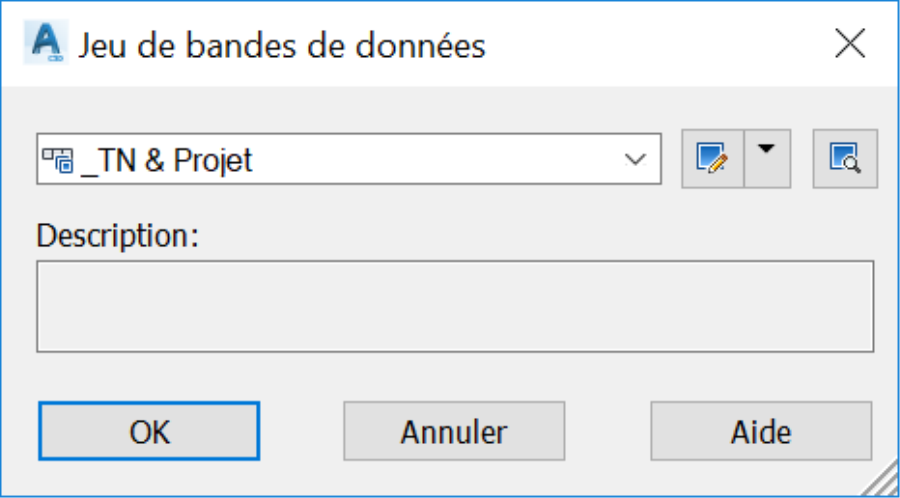Click the blank dialog area below the OK button
Viewport: 900px width, 498px height.
pos(149,477)
